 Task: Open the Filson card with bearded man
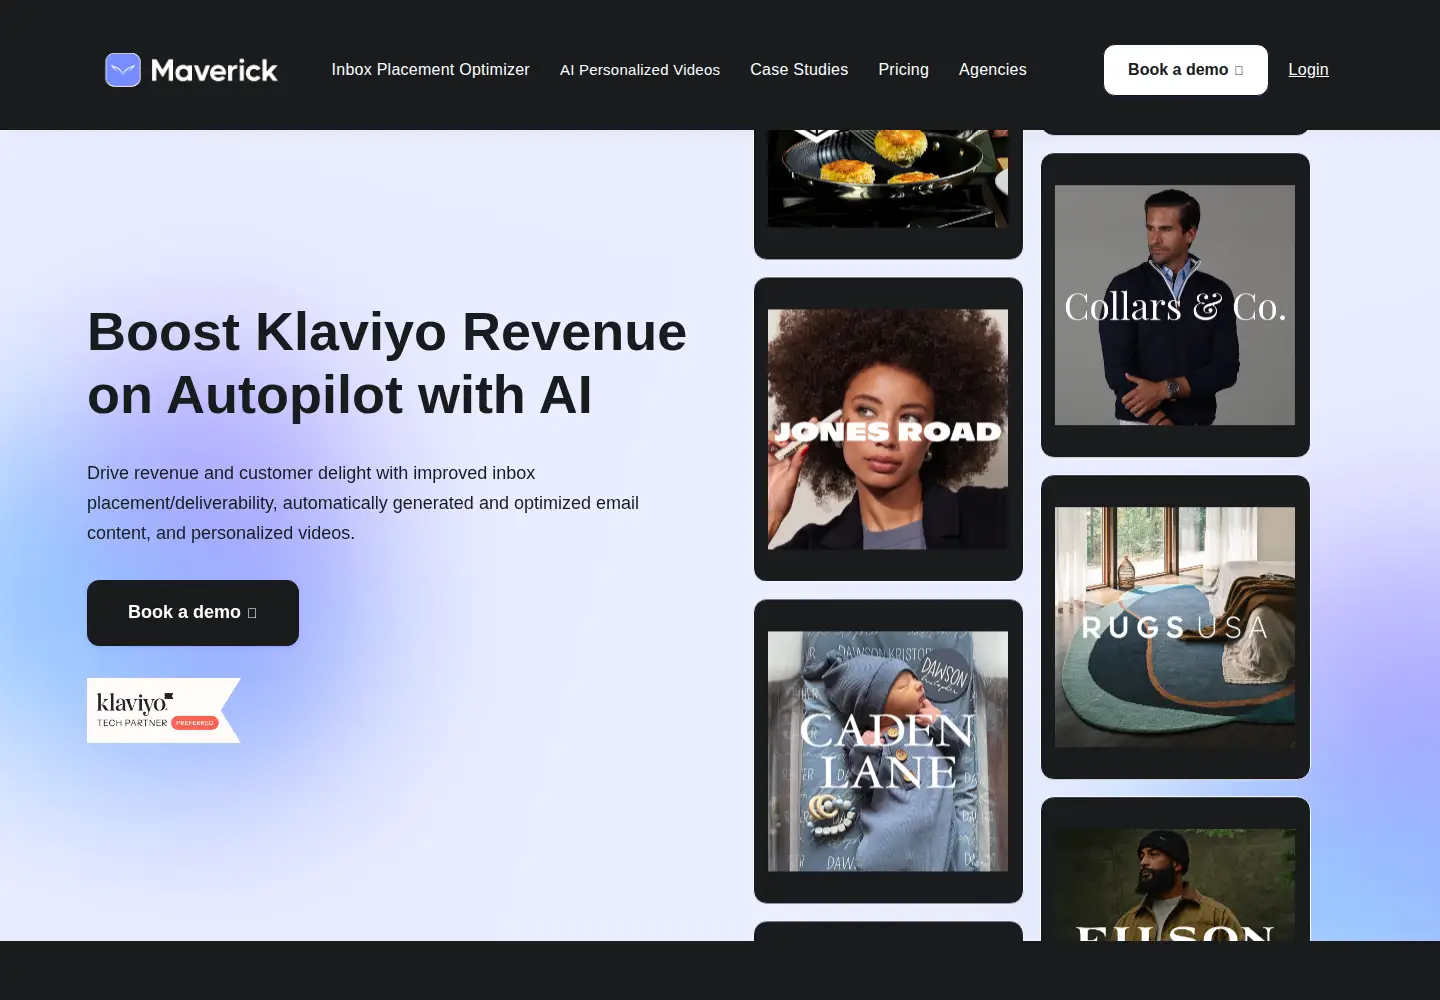[x=1175, y=870]
